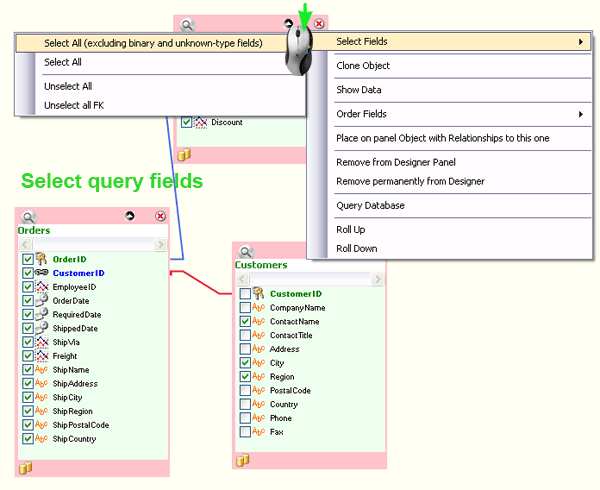600x490 pixels.
Task: Click the Fax field name
Action: click(277, 432)
